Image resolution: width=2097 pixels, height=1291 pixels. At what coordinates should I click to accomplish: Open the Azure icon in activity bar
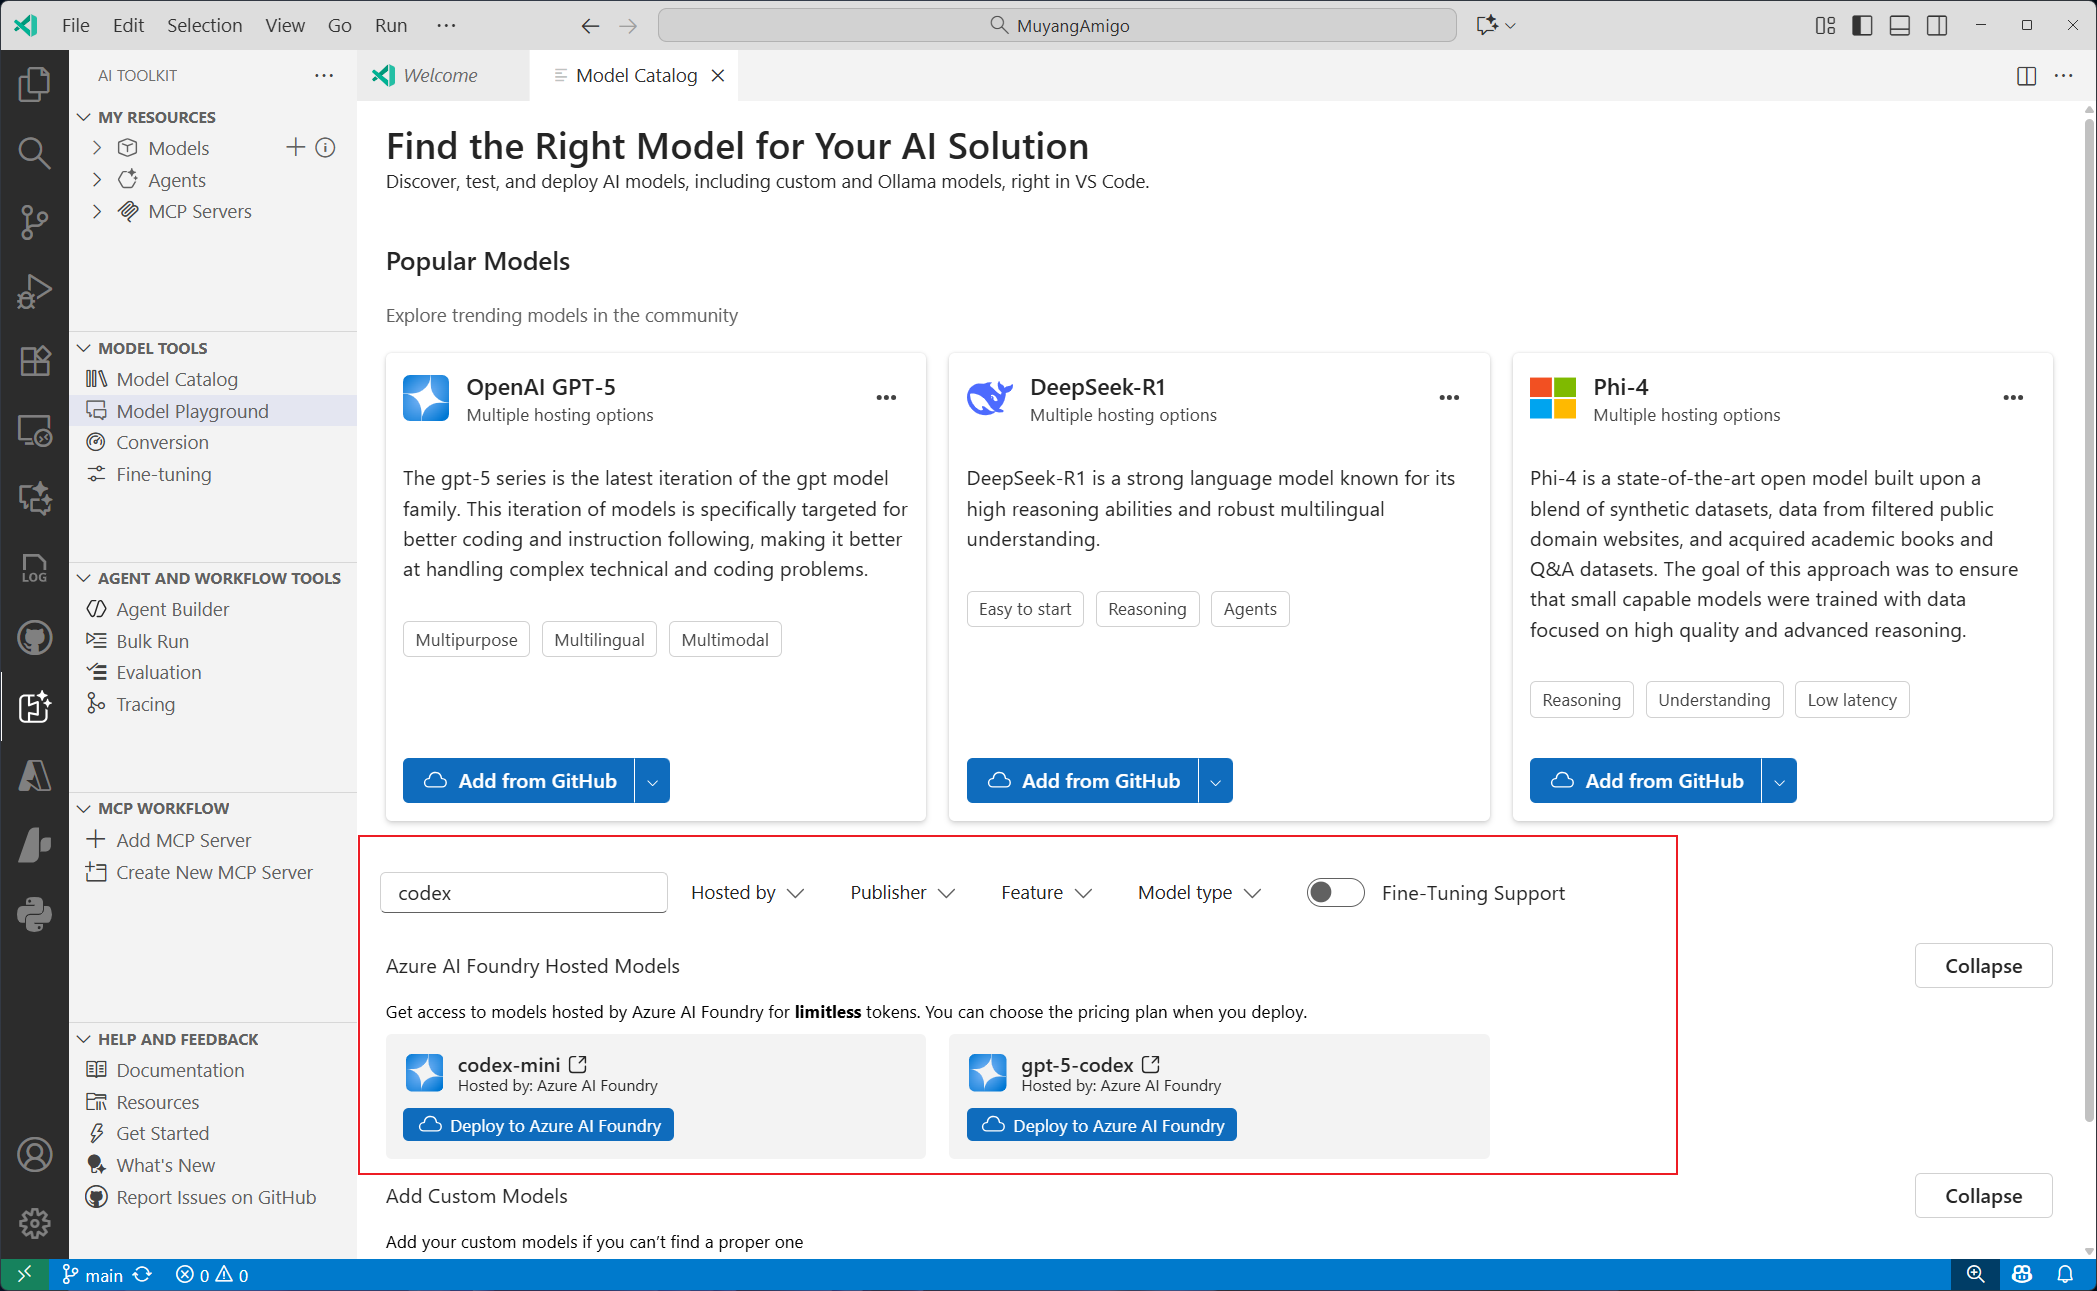34,776
